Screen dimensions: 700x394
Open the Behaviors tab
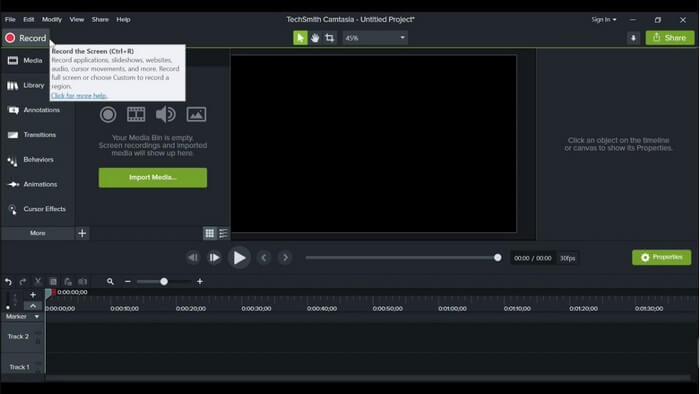click(31, 159)
